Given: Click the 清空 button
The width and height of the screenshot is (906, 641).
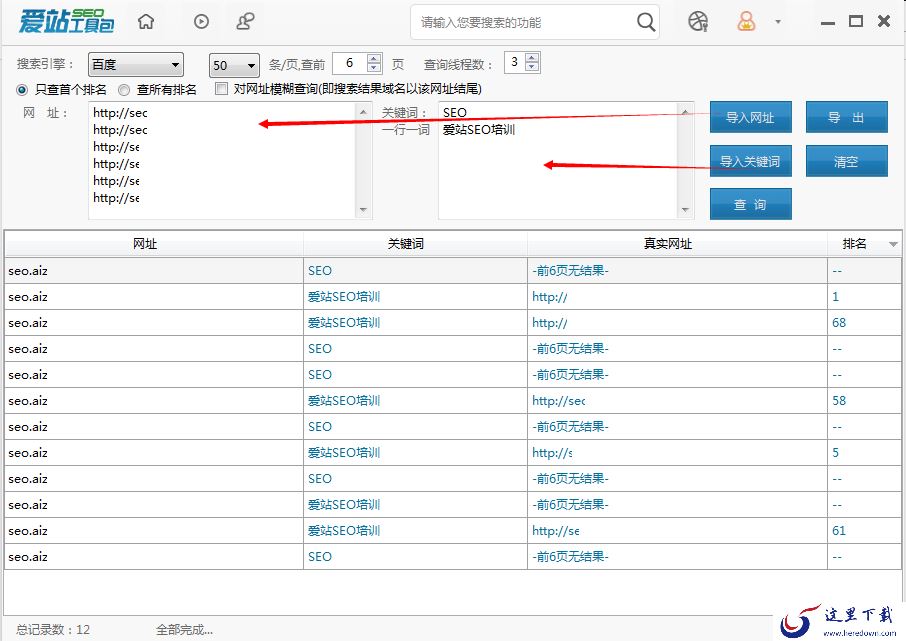Looking at the screenshot, I should pos(846,161).
